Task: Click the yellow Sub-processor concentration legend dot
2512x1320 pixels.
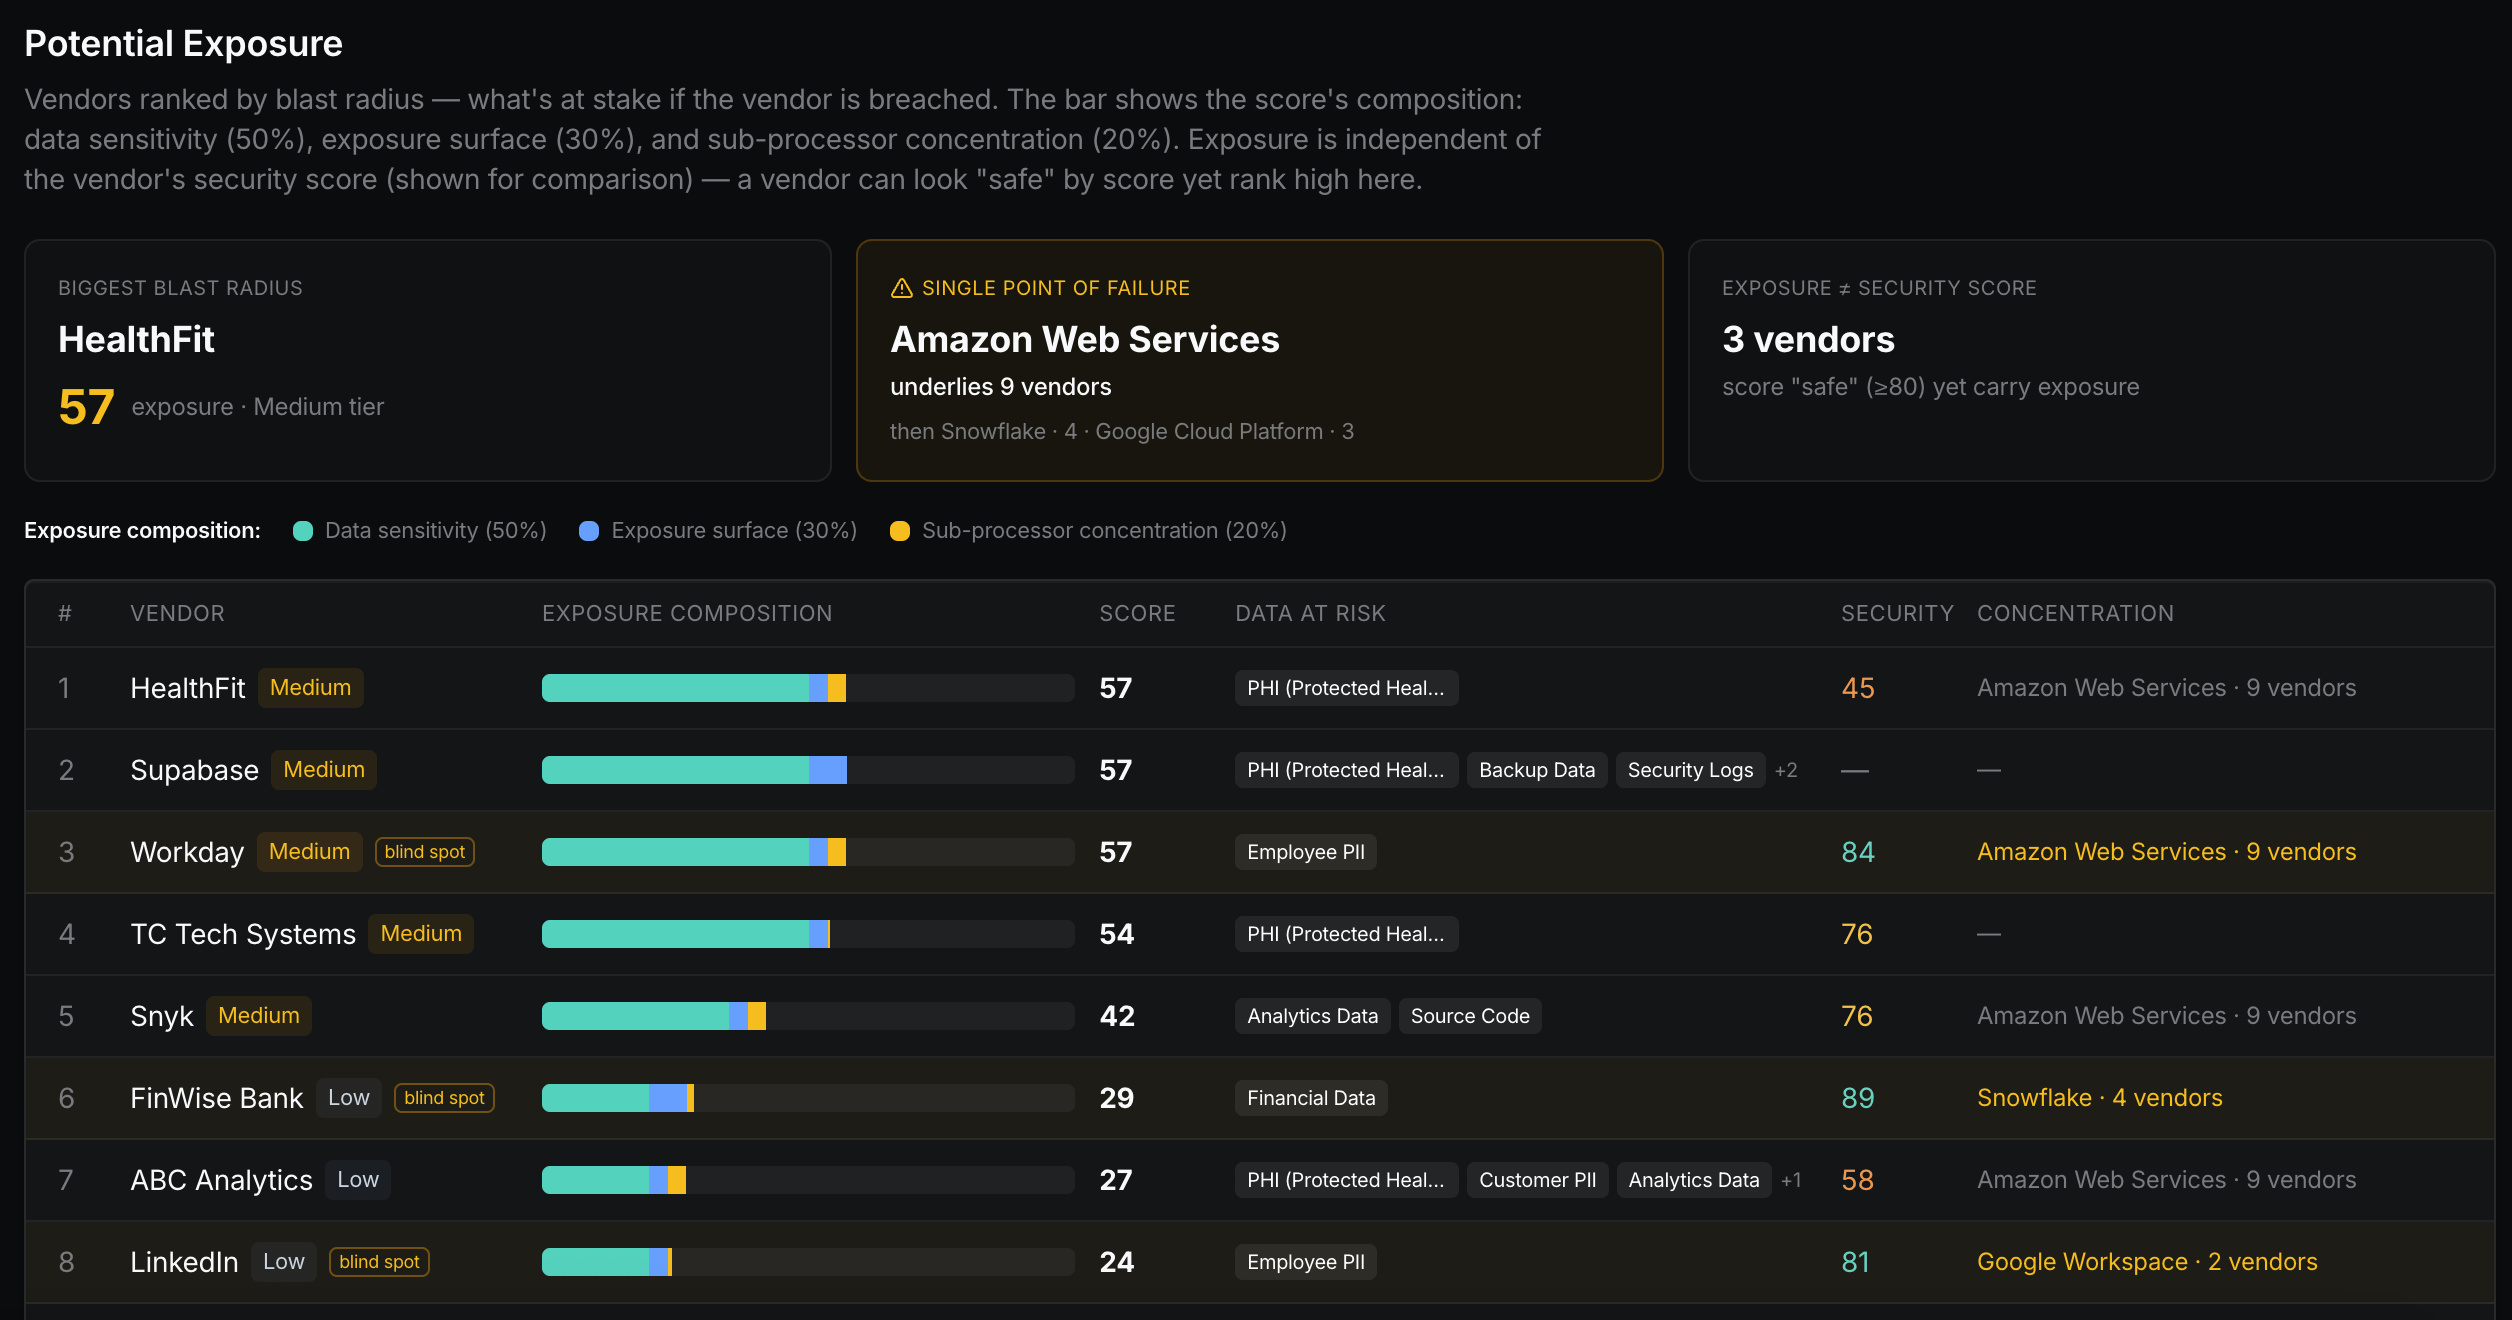Action: (x=900, y=531)
